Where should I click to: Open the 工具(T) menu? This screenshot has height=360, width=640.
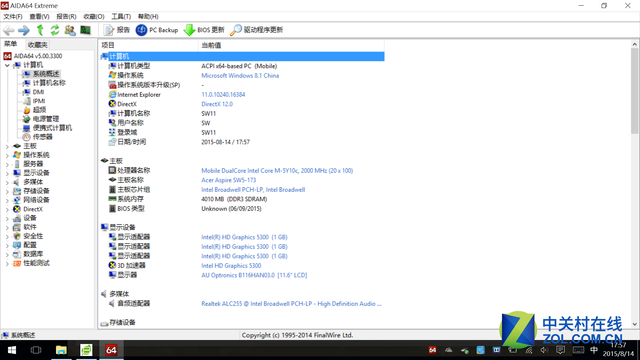click(x=121, y=16)
